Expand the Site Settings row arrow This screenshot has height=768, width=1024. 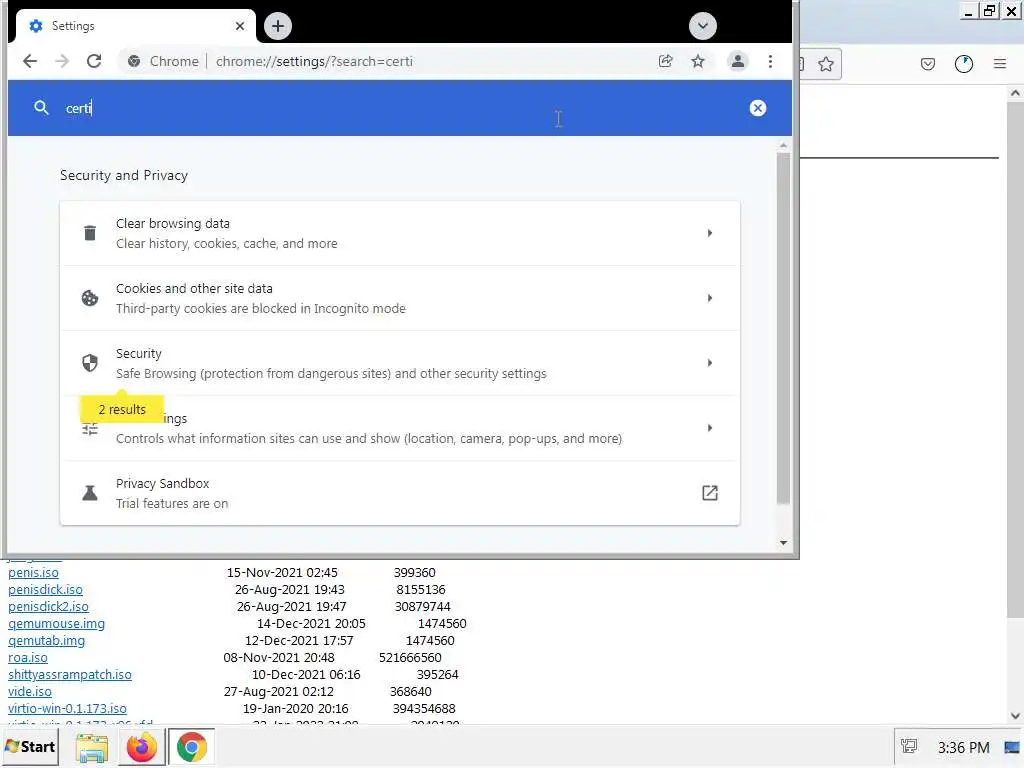[x=710, y=428]
